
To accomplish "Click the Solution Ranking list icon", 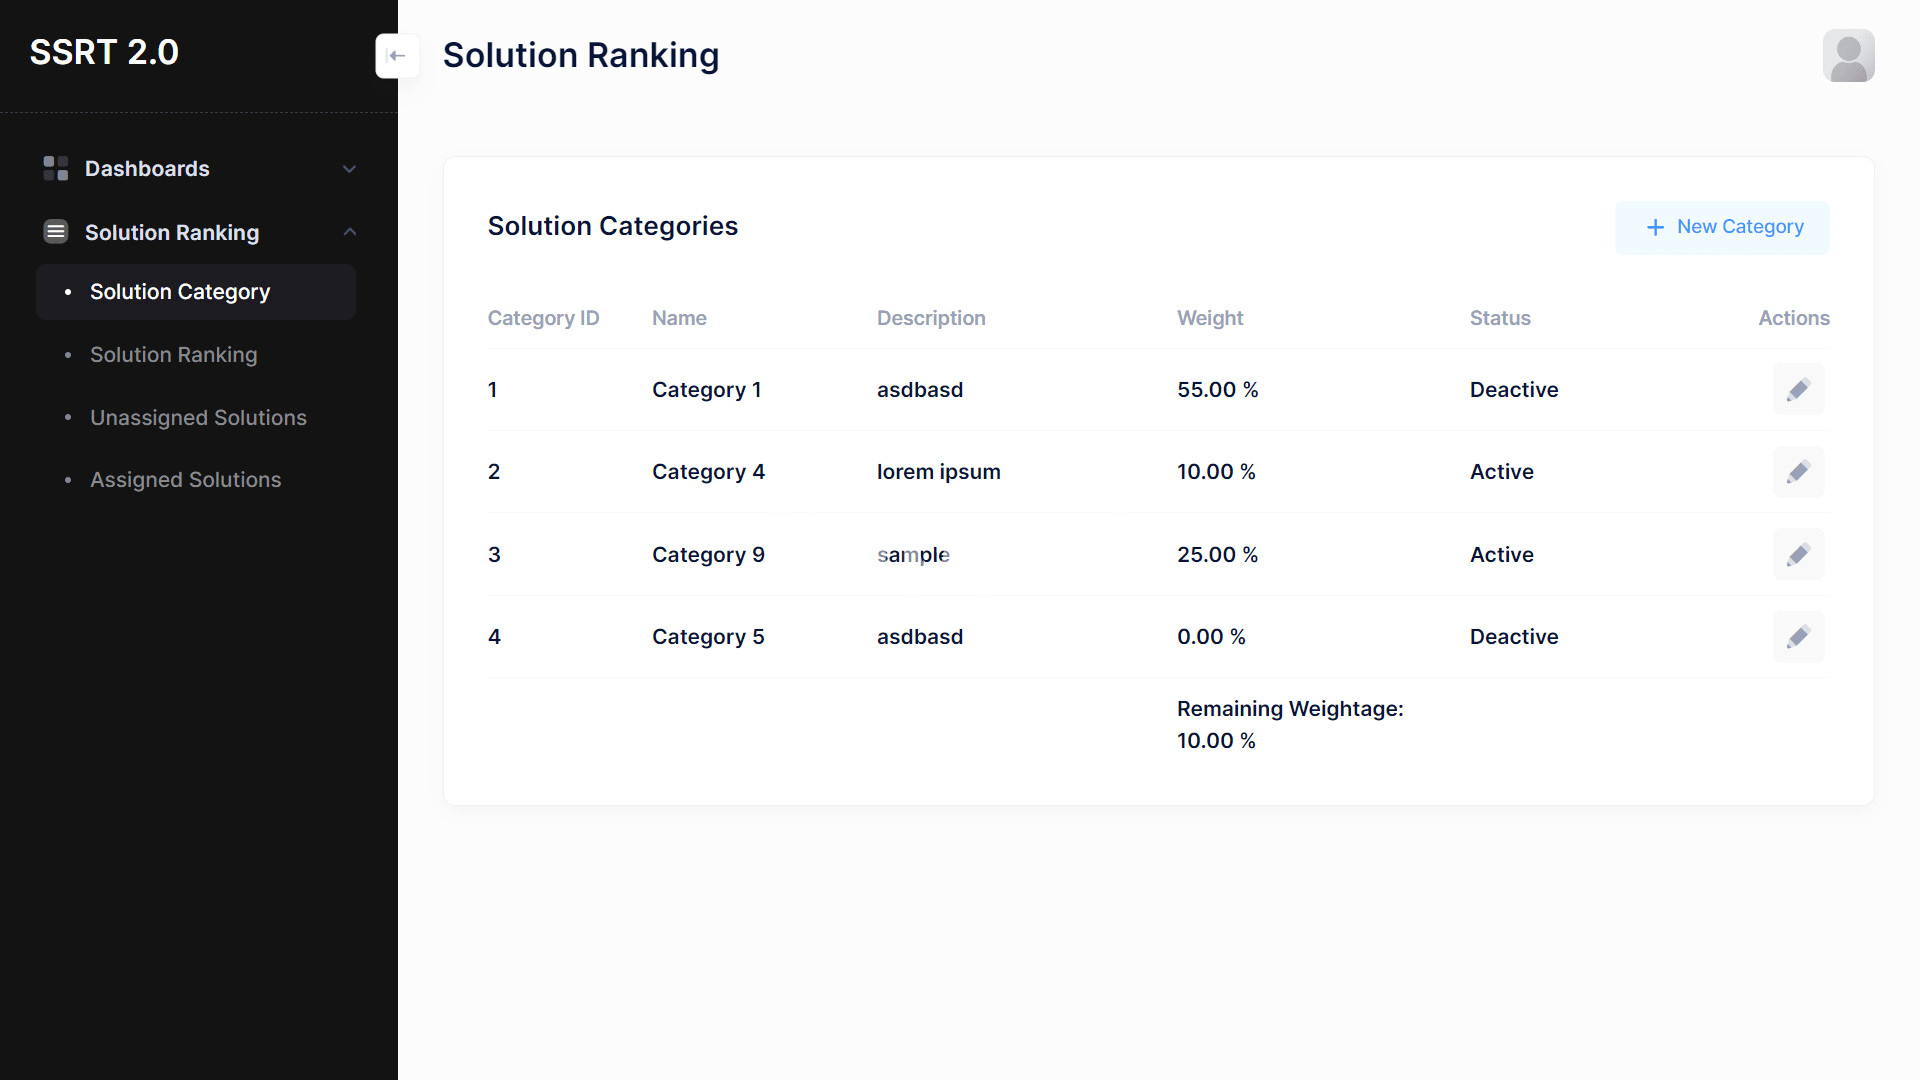I will point(56,232).
